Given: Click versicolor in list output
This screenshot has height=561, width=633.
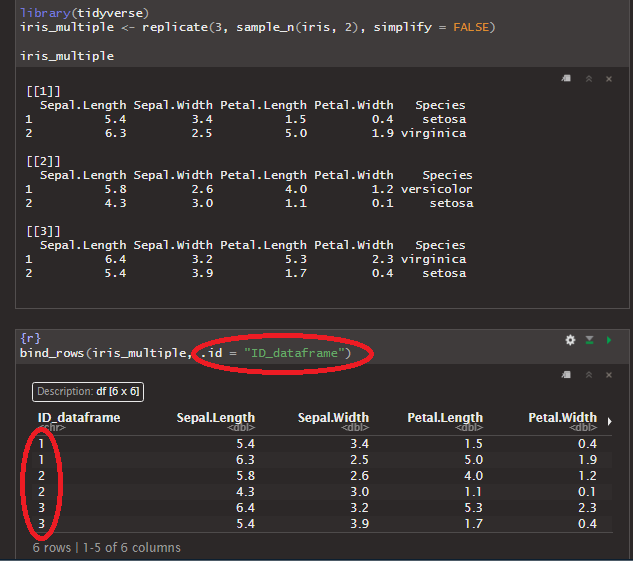Looking at the screenshot, I should (436, 189).
